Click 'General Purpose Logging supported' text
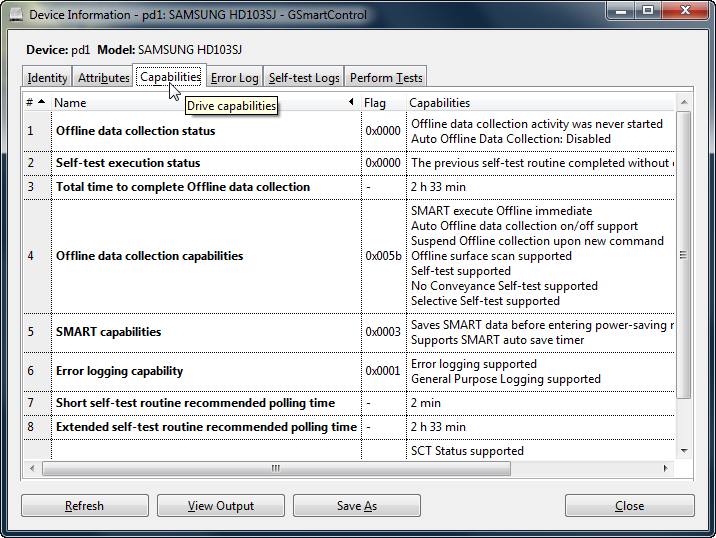 tap(505, 379)
